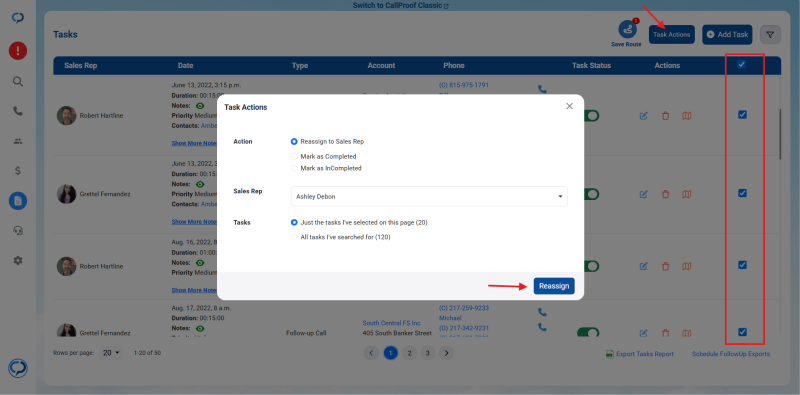Toggle the select-all checkbox in the table header
This screenshot has height=395, width=800.
click(x=742, y=65)
